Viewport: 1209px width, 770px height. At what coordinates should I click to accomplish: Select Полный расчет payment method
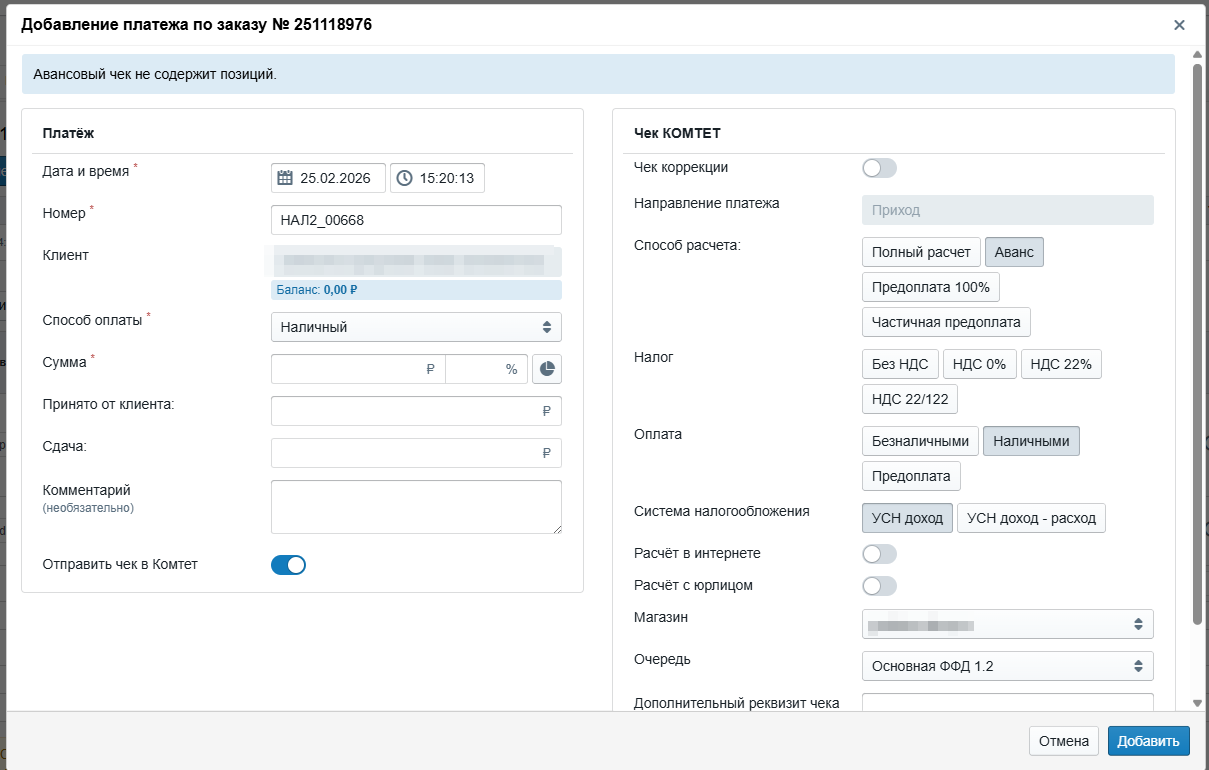(x=921, y=252)
